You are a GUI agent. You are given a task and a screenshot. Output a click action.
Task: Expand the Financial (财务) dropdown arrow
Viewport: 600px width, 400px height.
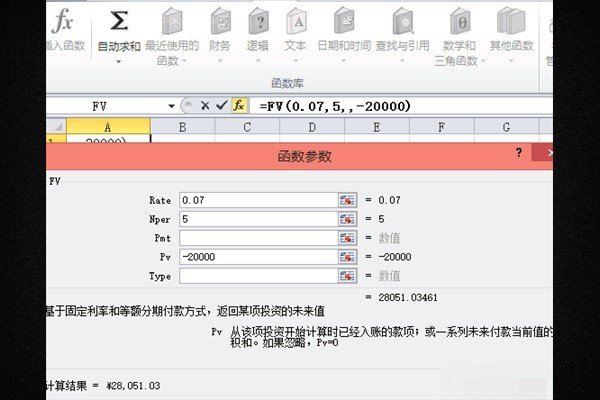pyautogui.click(x=220, y=60)
